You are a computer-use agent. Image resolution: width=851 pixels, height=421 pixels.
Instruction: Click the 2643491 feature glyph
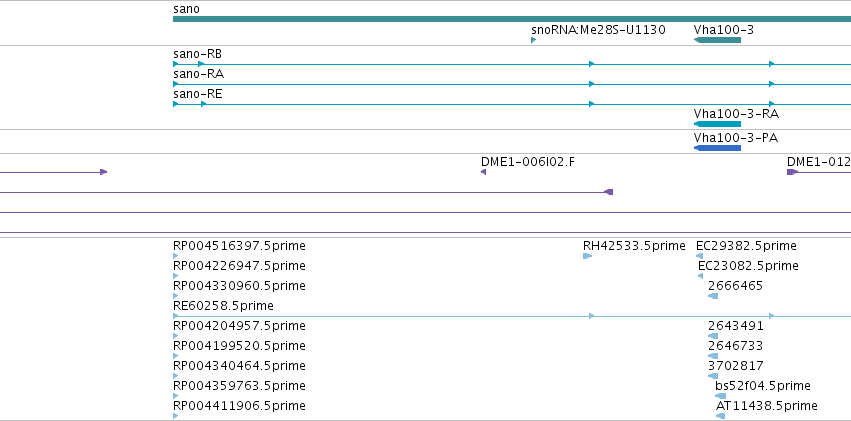tap(713, 336)
